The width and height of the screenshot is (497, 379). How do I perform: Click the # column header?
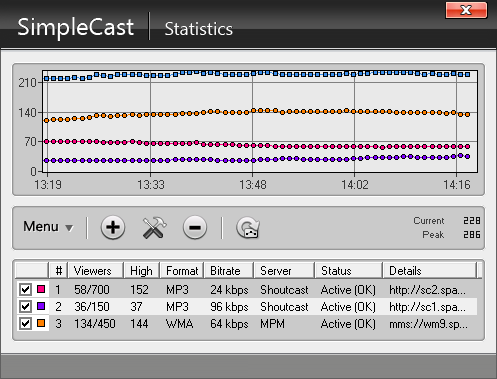[x=59, y=271]
